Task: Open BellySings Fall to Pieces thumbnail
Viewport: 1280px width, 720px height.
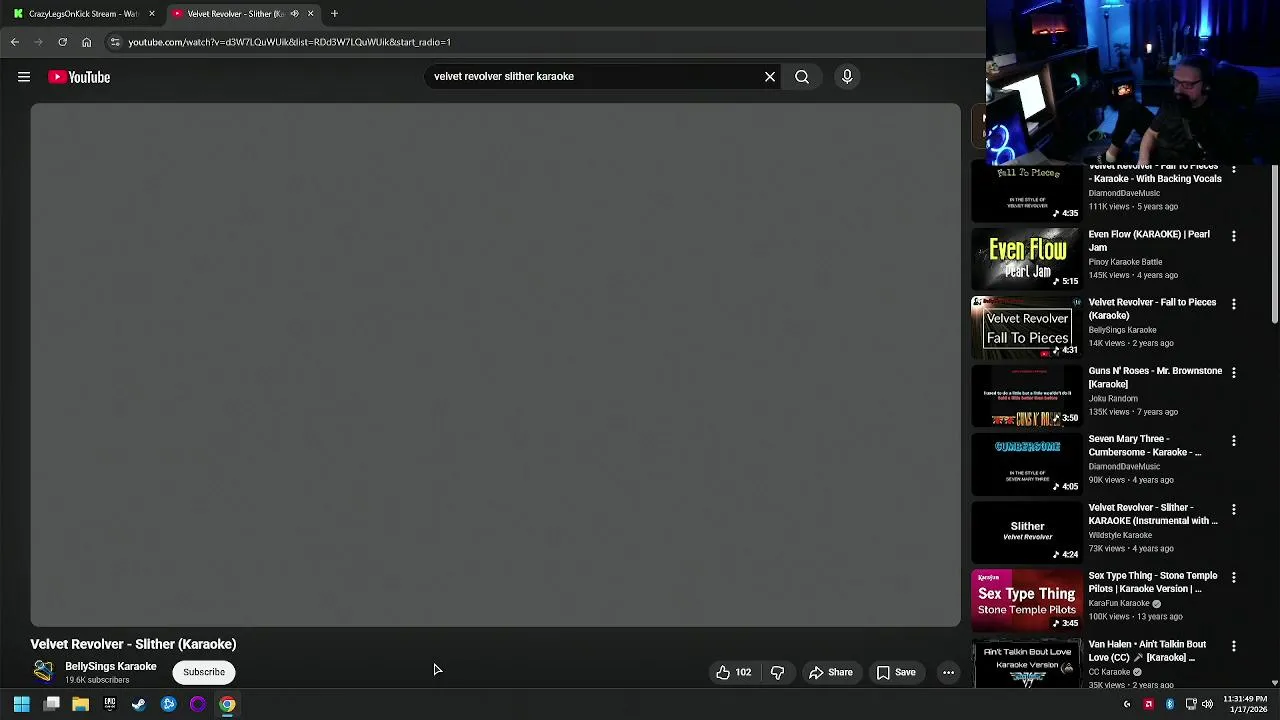Action: tap(1027, 327)
